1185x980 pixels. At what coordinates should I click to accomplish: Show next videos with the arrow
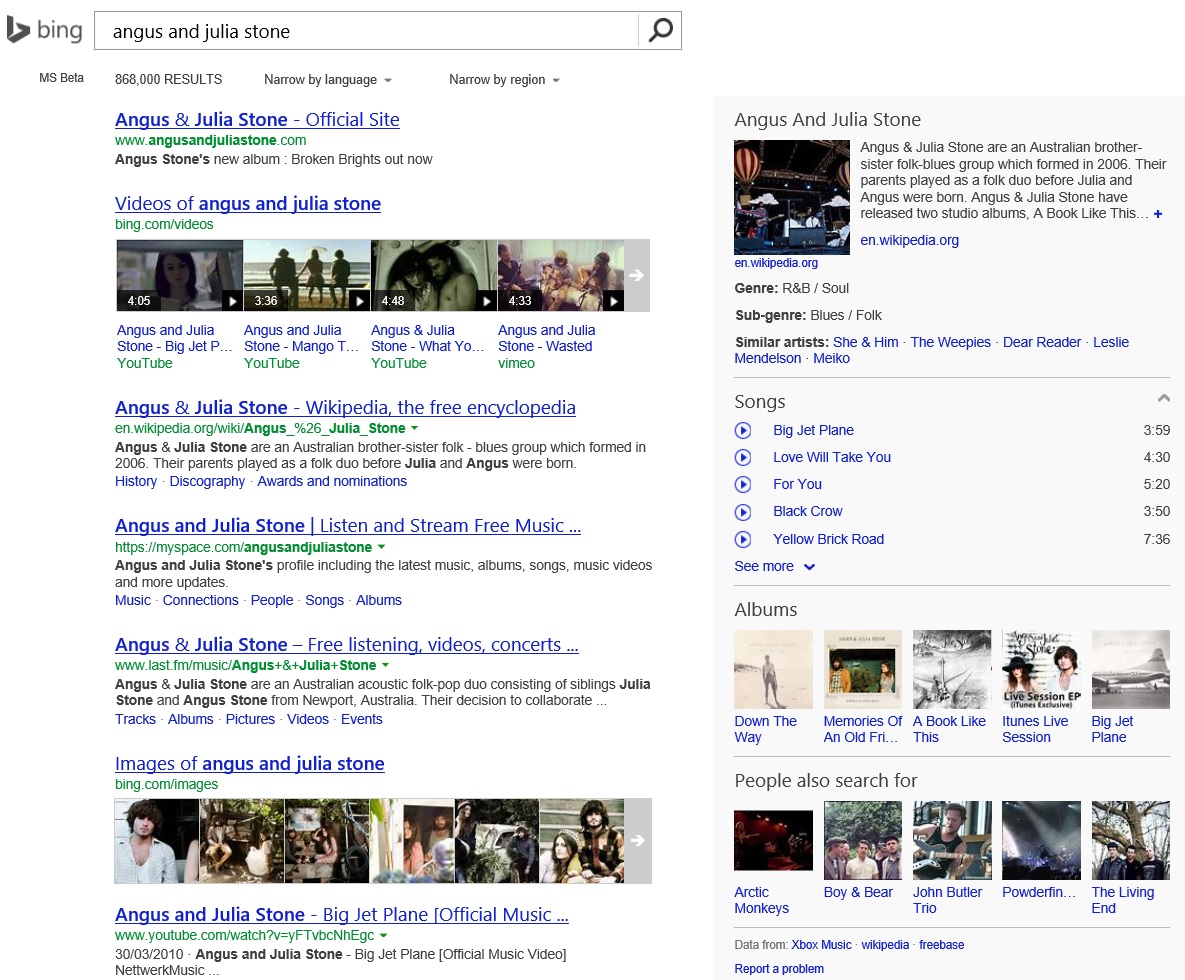coord(637,275)
